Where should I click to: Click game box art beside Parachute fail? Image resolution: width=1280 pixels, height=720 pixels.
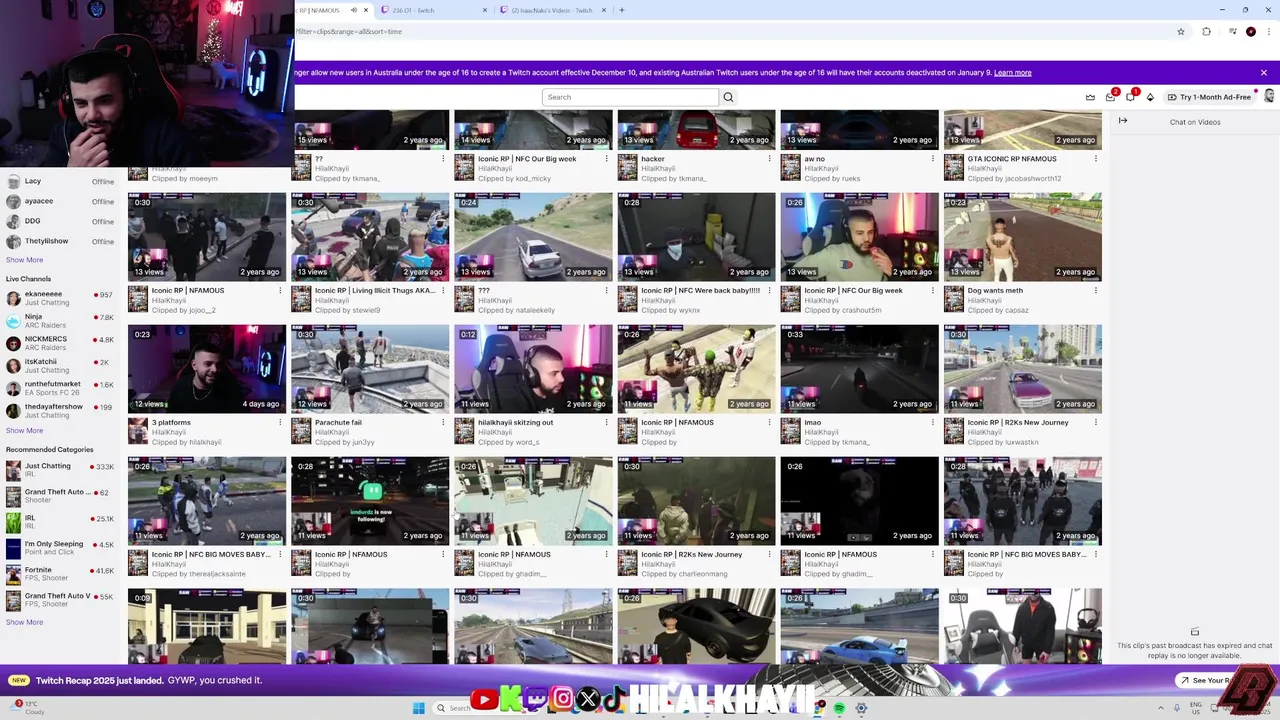(301, 431)
